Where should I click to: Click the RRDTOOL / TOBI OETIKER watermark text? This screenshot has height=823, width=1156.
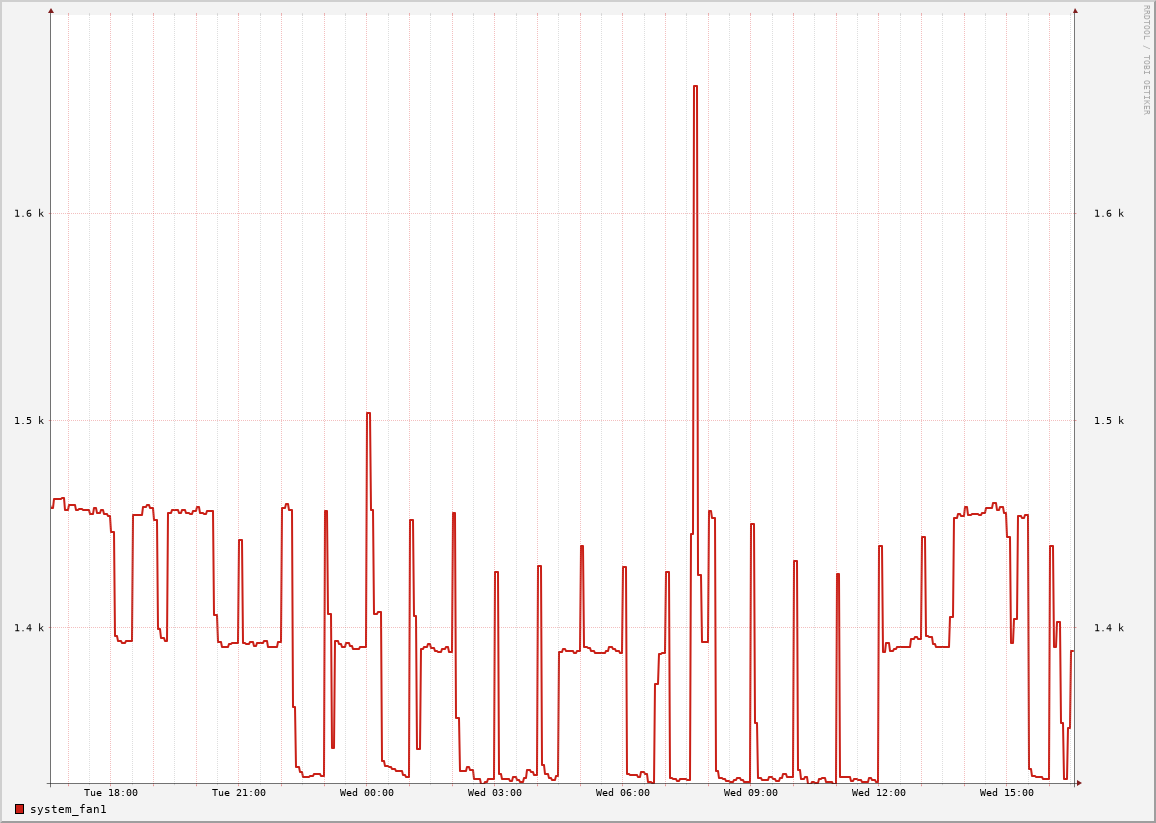pos(1146,60)
